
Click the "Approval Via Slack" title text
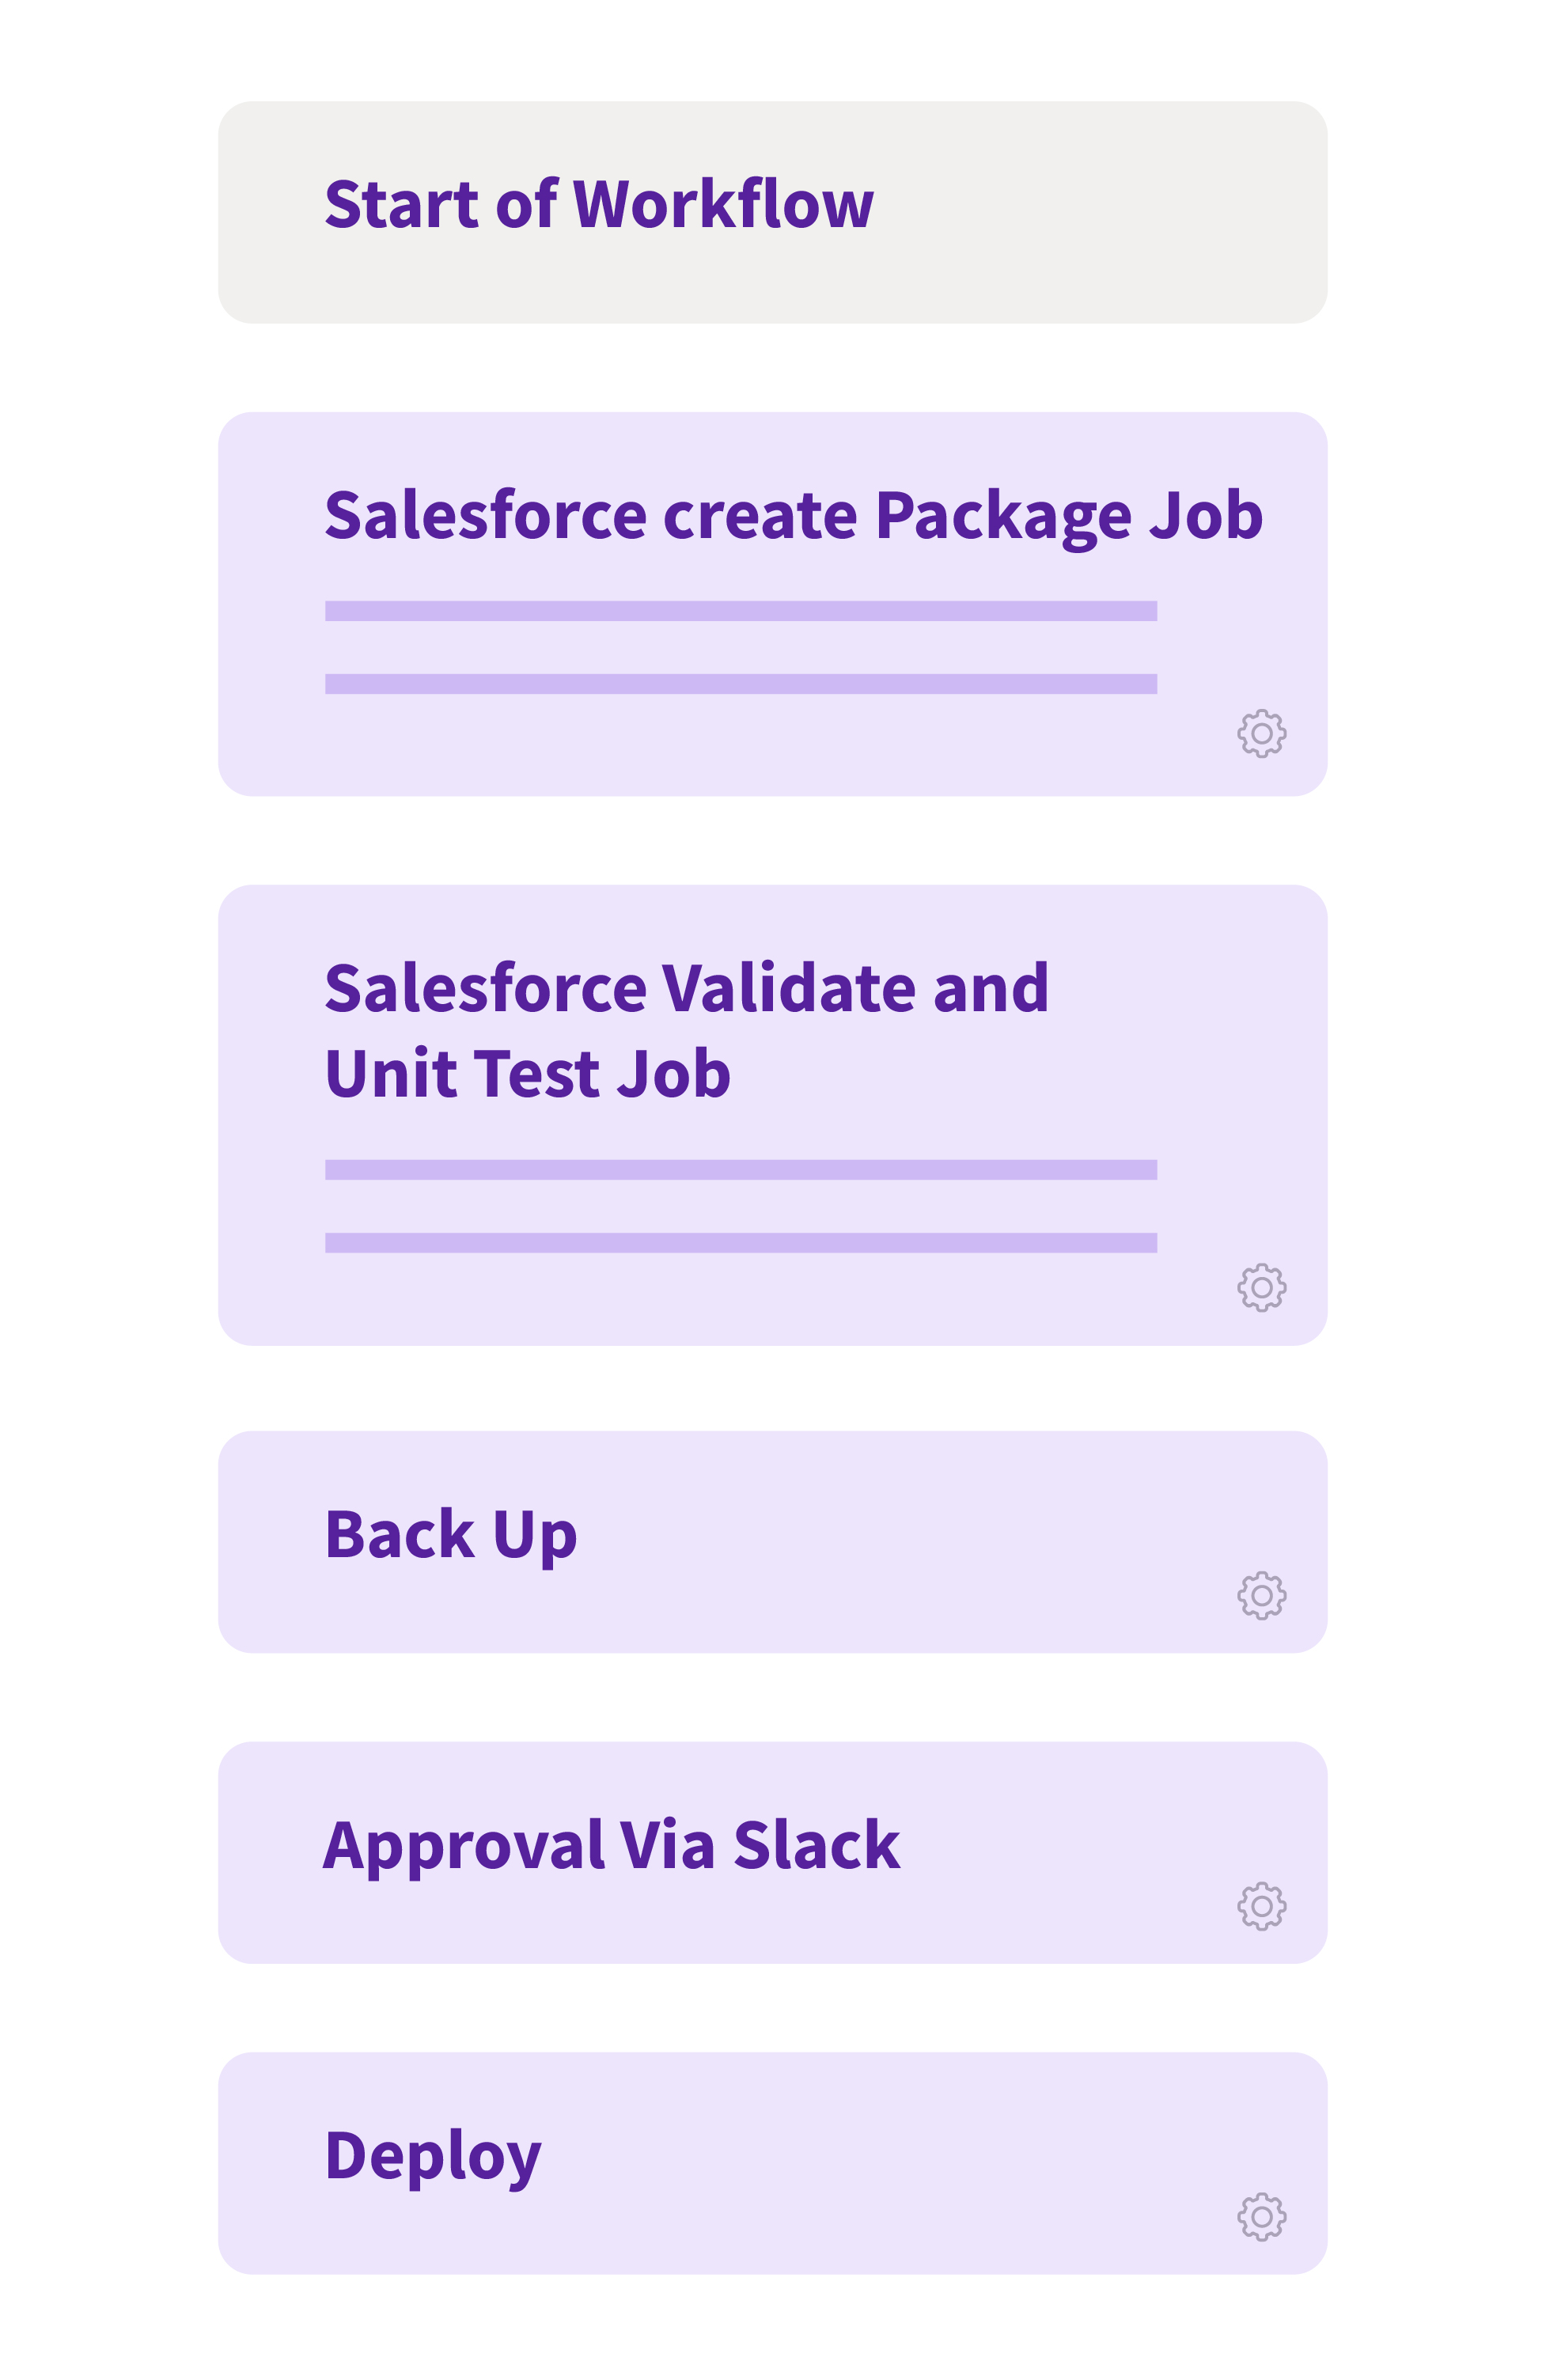click(611, 1845)
